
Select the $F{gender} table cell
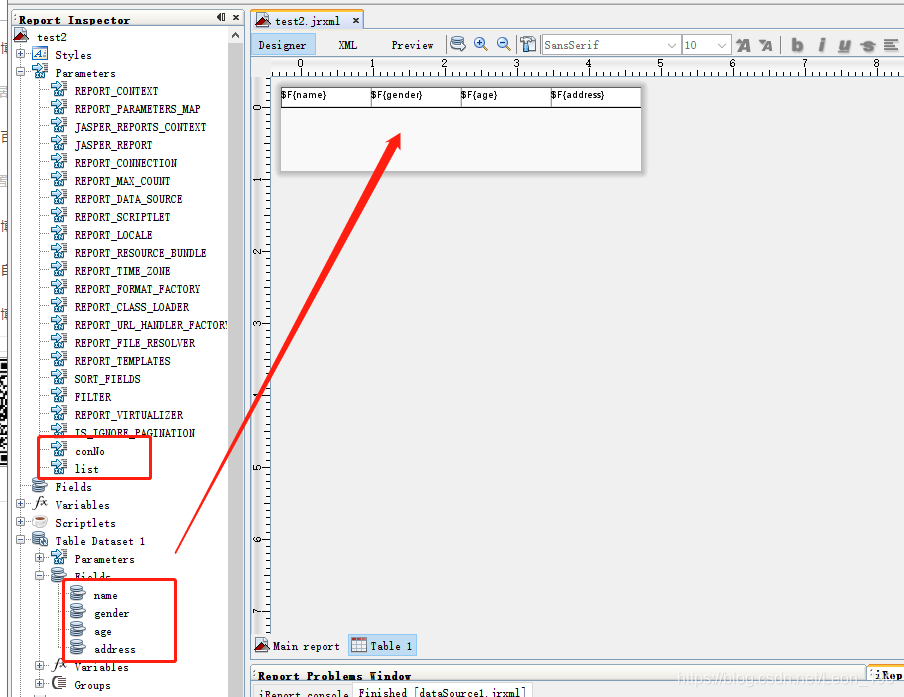coord(416,97)
